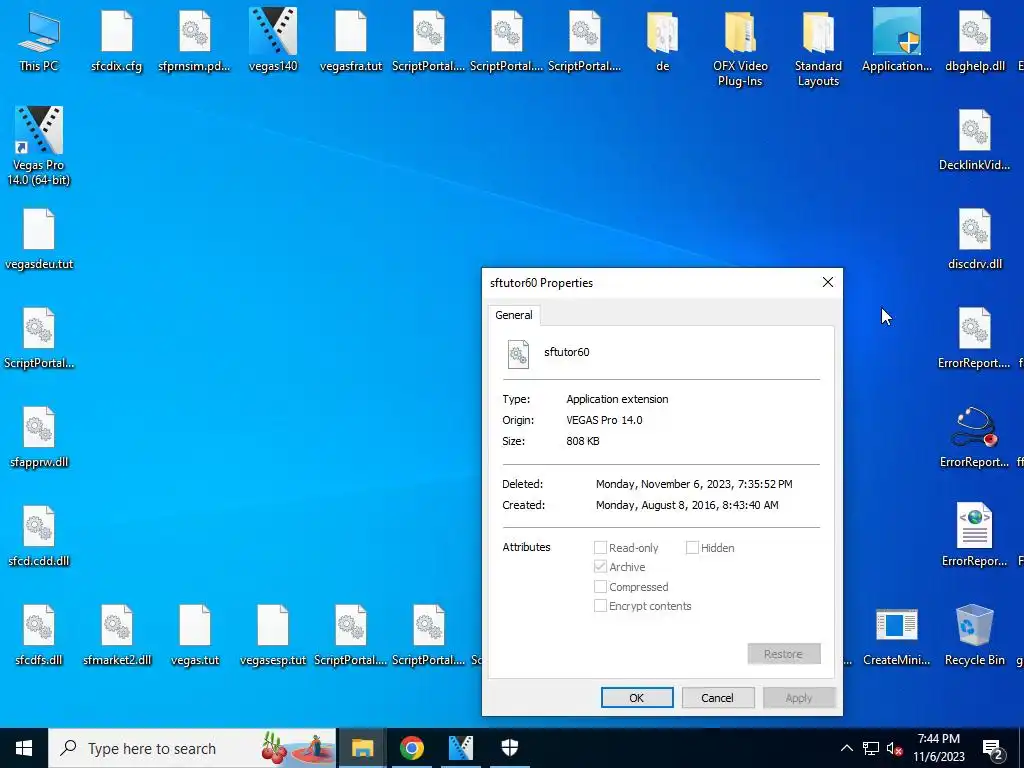1024x768 pixels.
Task: Toggle the Read-only checkbox
Action: click(600, 547)
